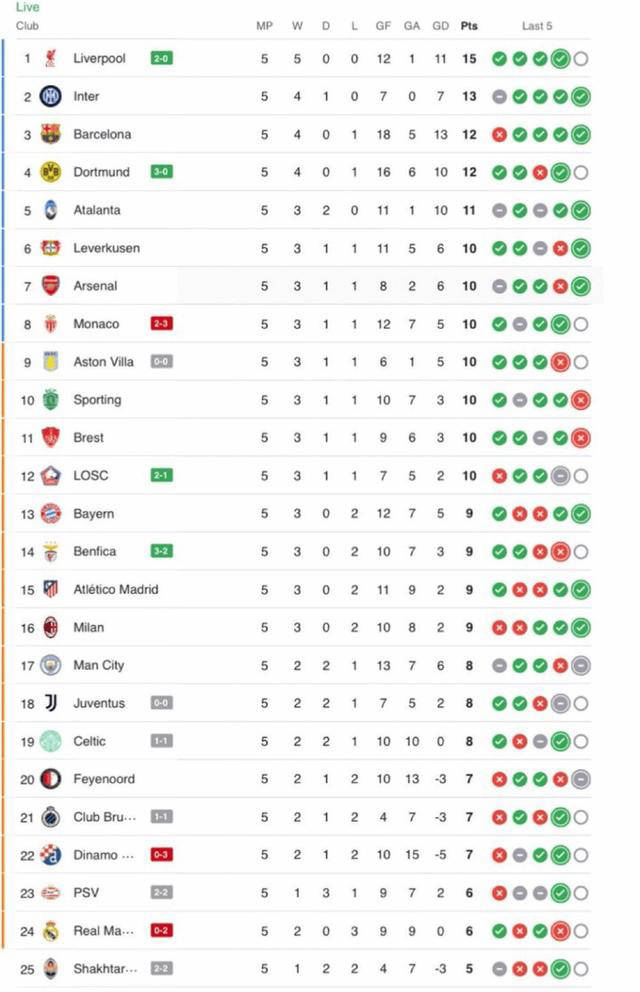This screenshot has height=992, width=640.
Task: Click Inter's most recent win icon
Action: [581, 97]
